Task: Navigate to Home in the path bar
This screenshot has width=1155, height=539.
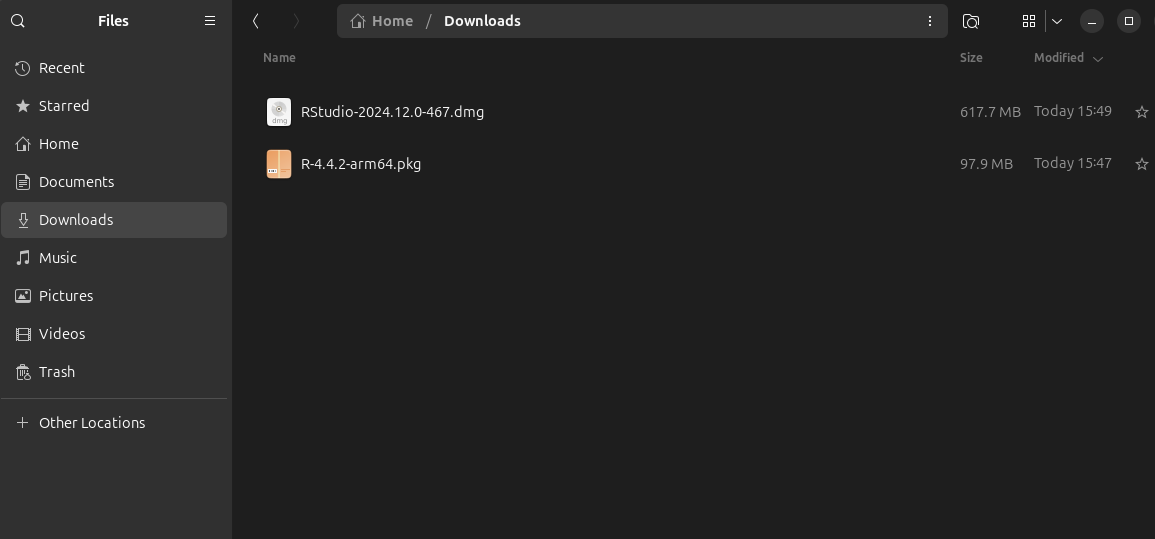Action: tap(382, 21)
